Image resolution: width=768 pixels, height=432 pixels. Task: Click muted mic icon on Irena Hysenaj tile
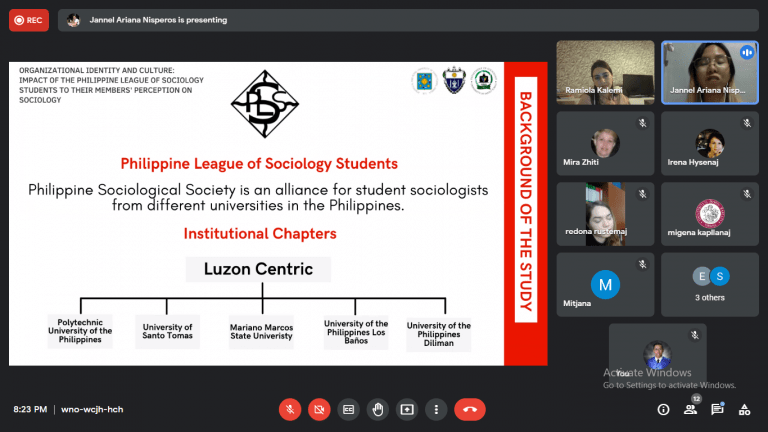click(x=747, y=123)
